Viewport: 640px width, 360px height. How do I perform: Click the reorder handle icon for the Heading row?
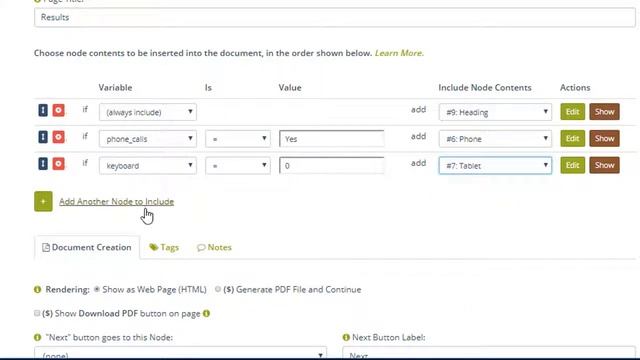pyautogui.click(x=43, y=110)
